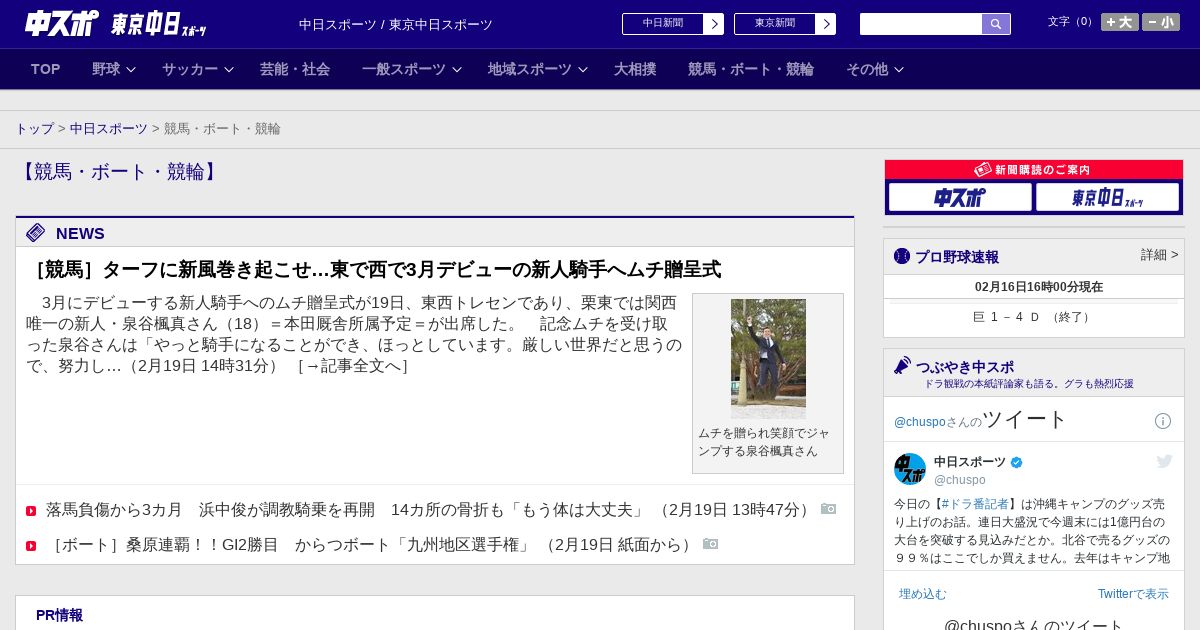Increase text size with the 大 button
The height and width of the screenshot is (630, 1200).
1120,22
